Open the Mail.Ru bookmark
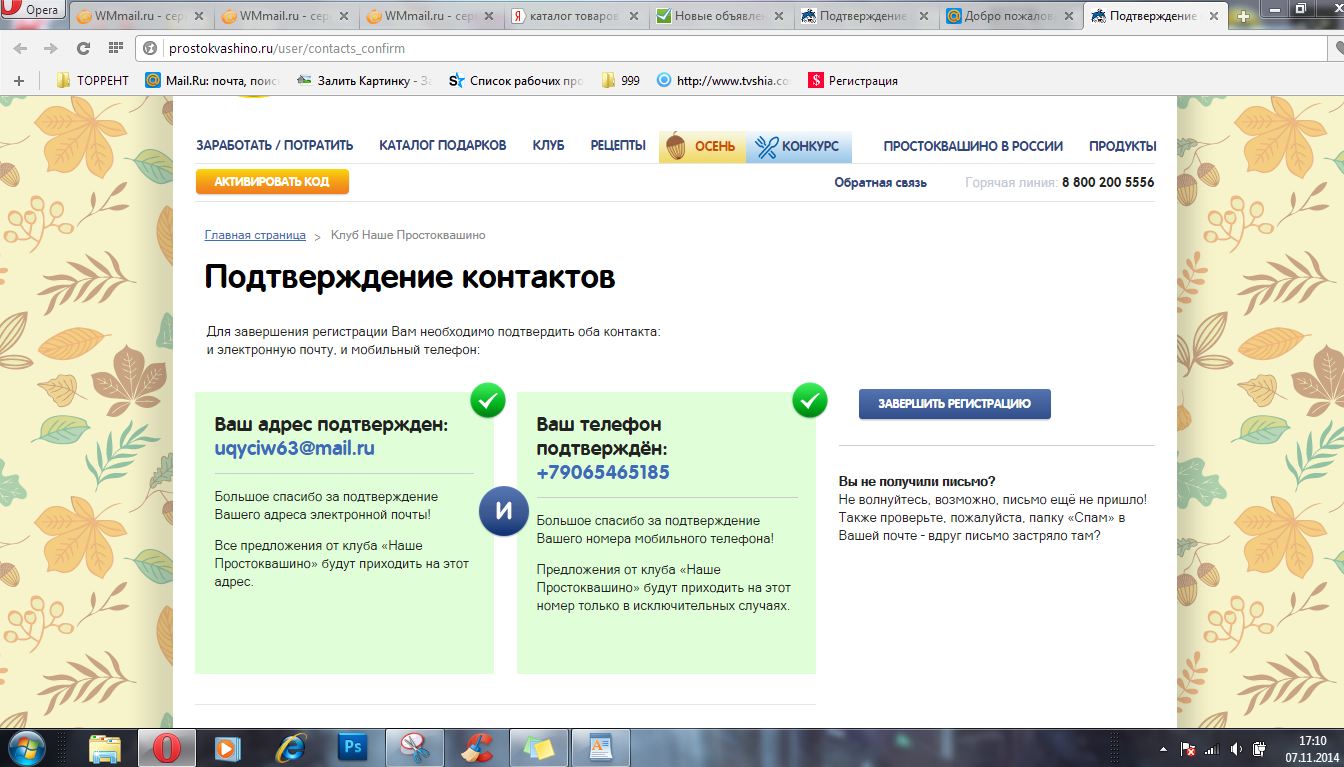The height and width of the screenshot is (767, 1344). [x=213, y=81]
